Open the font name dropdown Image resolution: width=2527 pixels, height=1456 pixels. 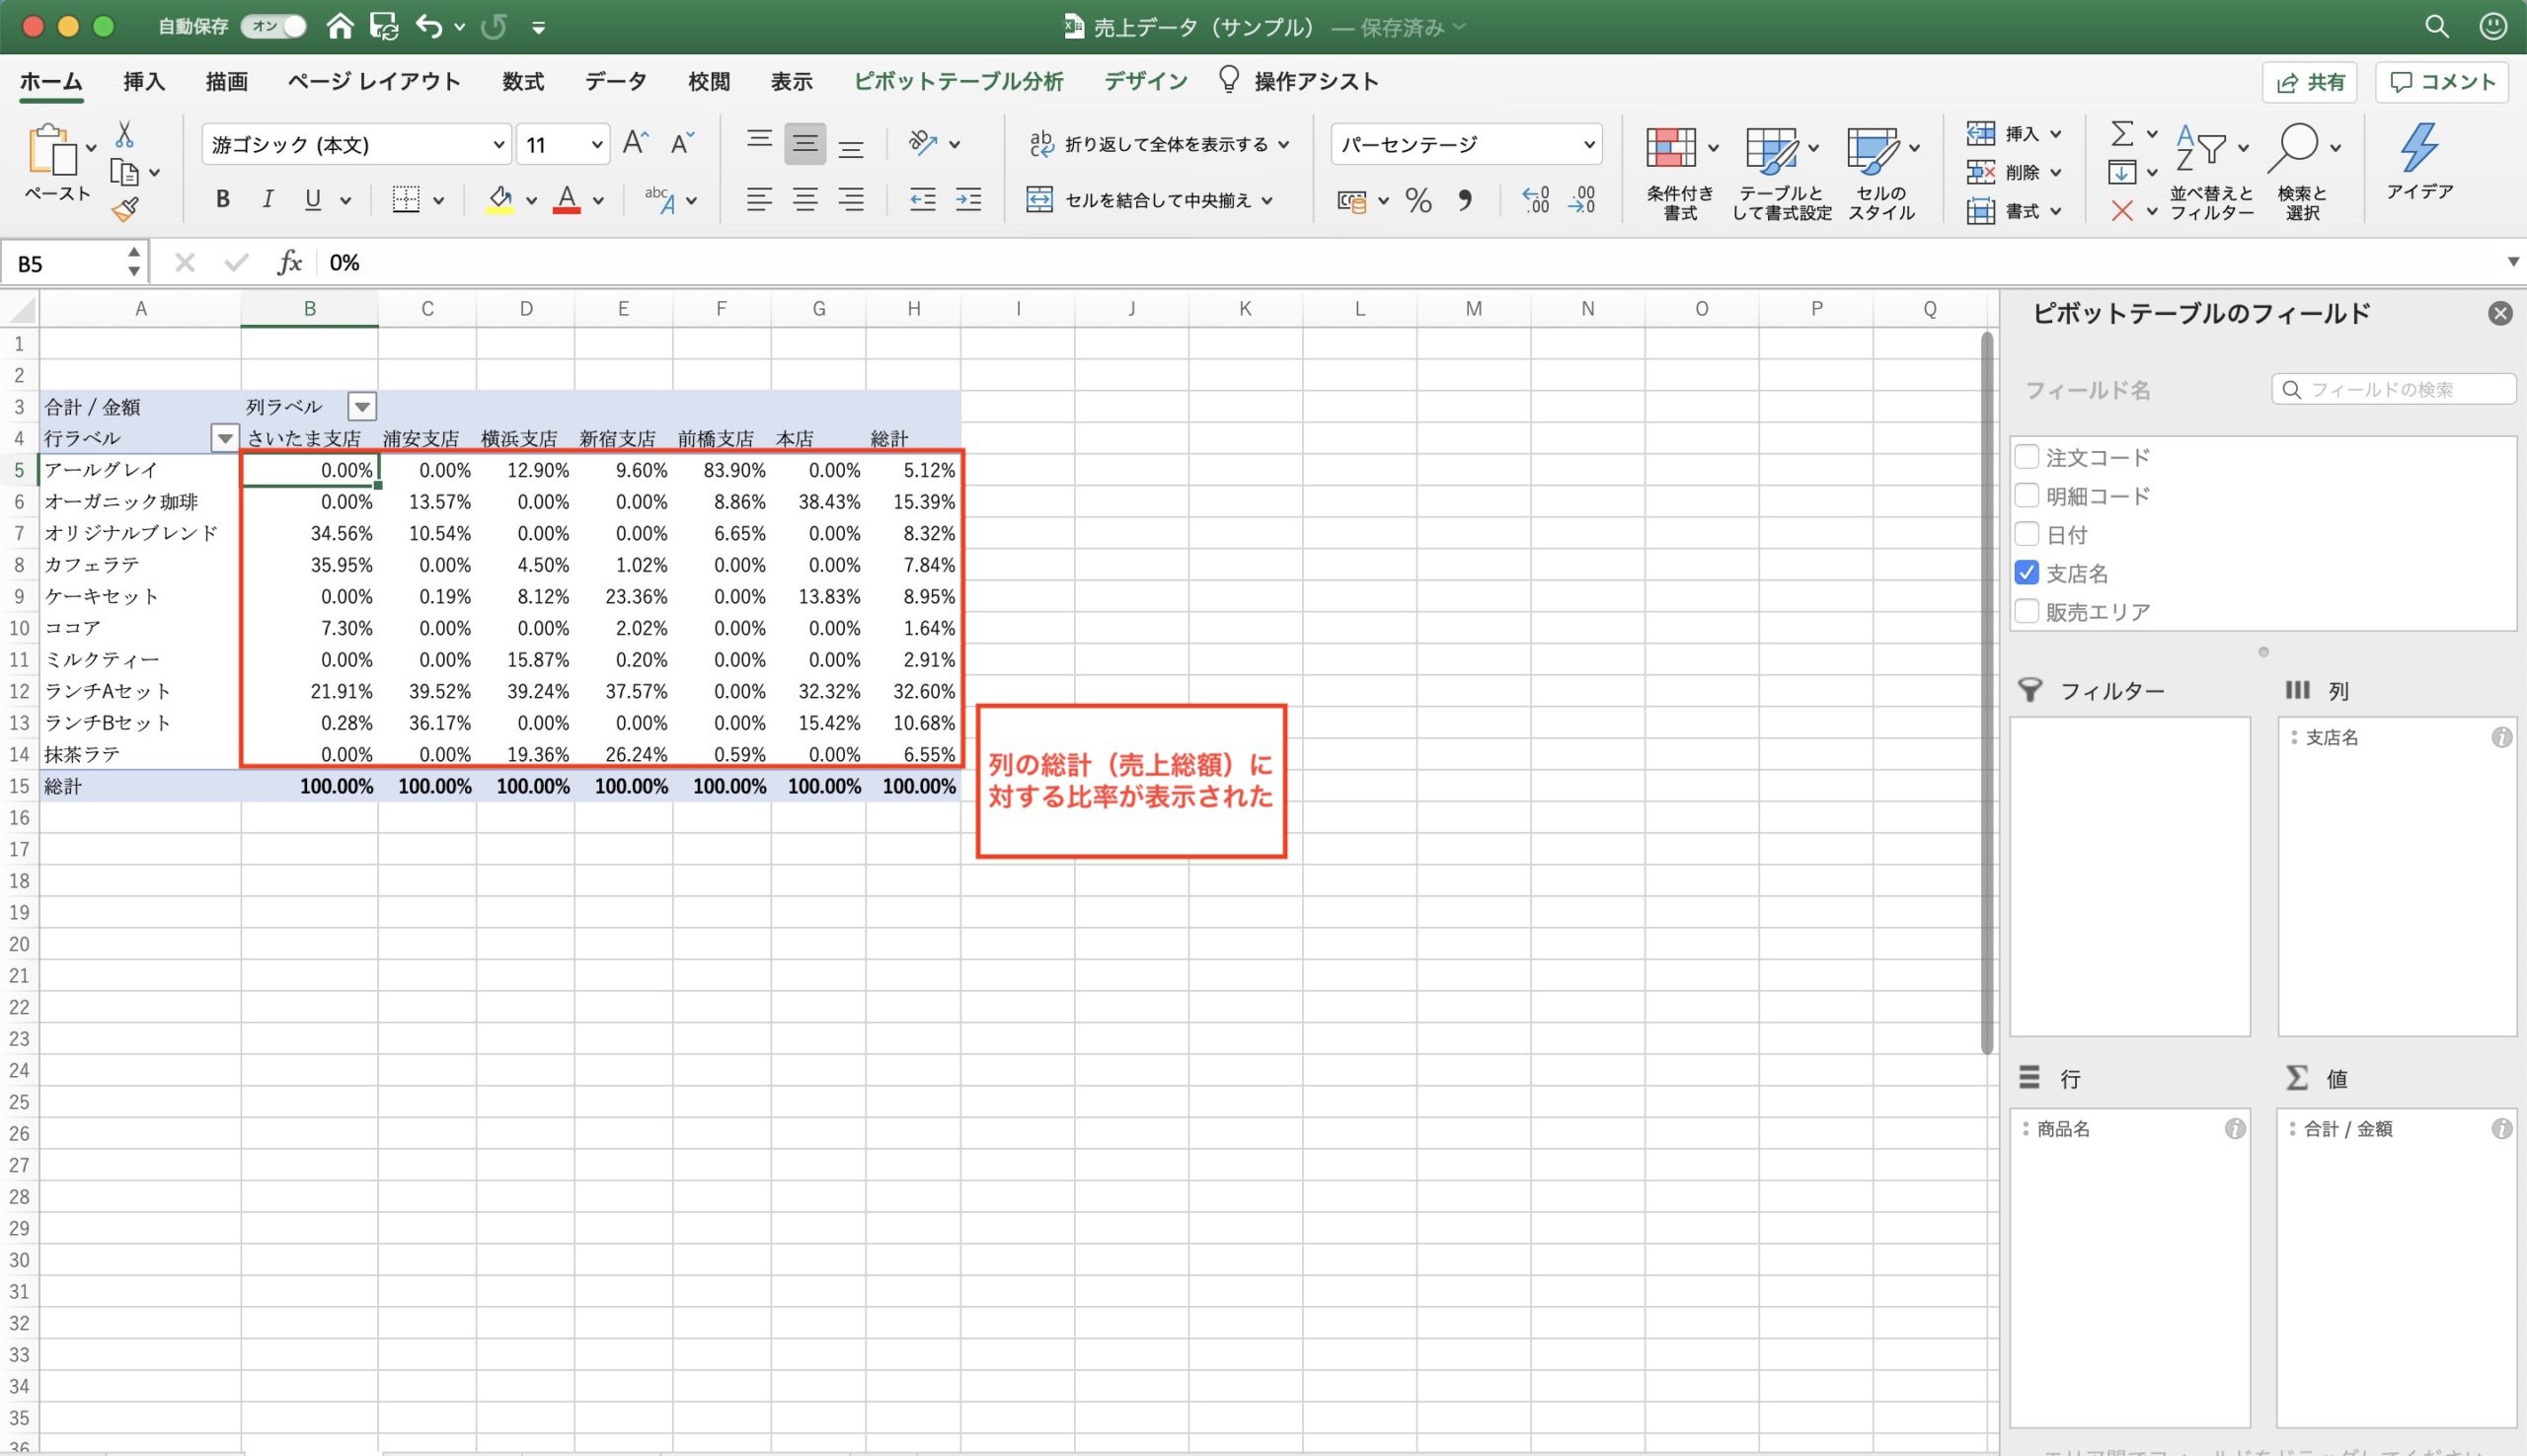[x=498, y=145]
